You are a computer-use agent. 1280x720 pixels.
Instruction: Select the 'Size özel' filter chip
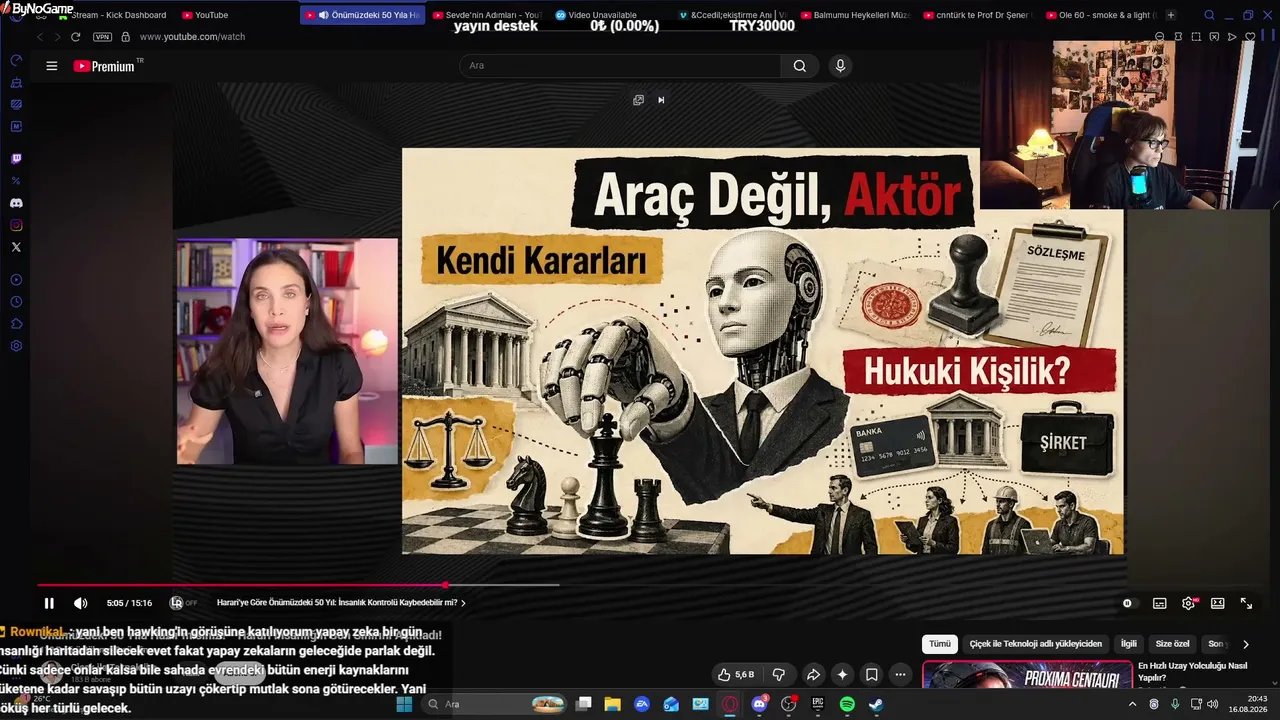[x=1173, y=644]
